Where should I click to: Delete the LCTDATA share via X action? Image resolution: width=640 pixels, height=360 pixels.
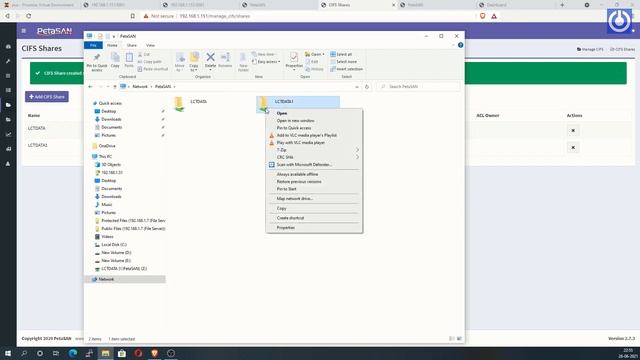573,131
